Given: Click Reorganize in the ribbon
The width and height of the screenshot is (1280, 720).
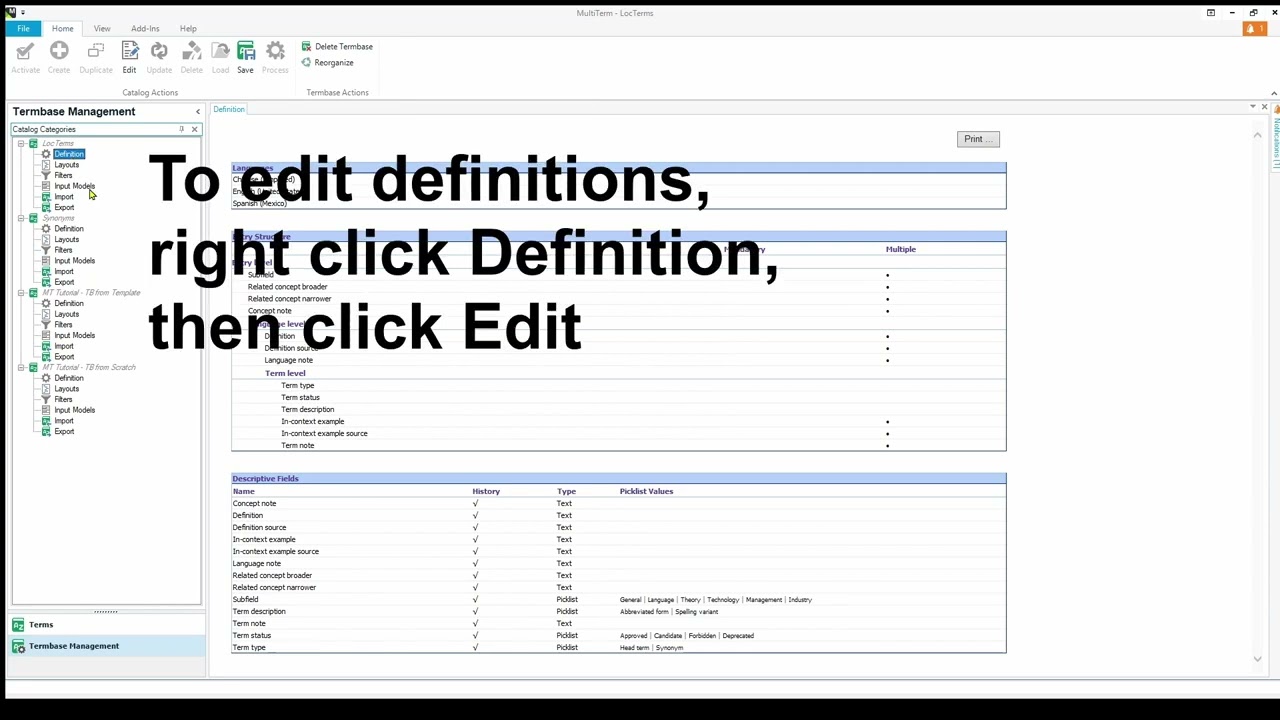Looking at the screenshot, I should tap(327, 62).
